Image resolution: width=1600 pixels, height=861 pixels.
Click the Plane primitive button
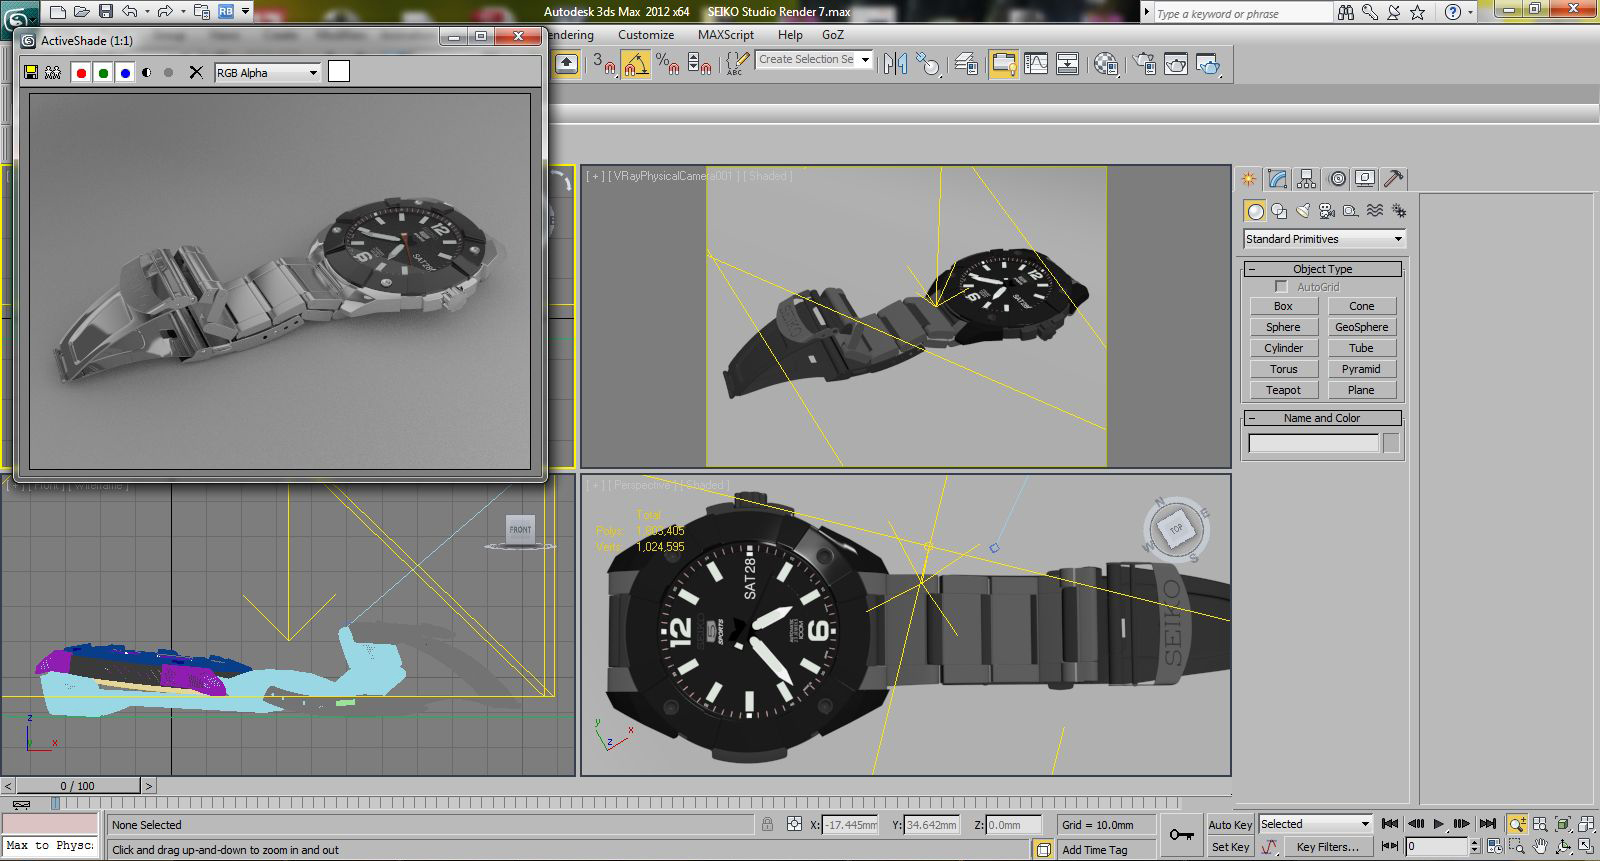coord(1361,390)
